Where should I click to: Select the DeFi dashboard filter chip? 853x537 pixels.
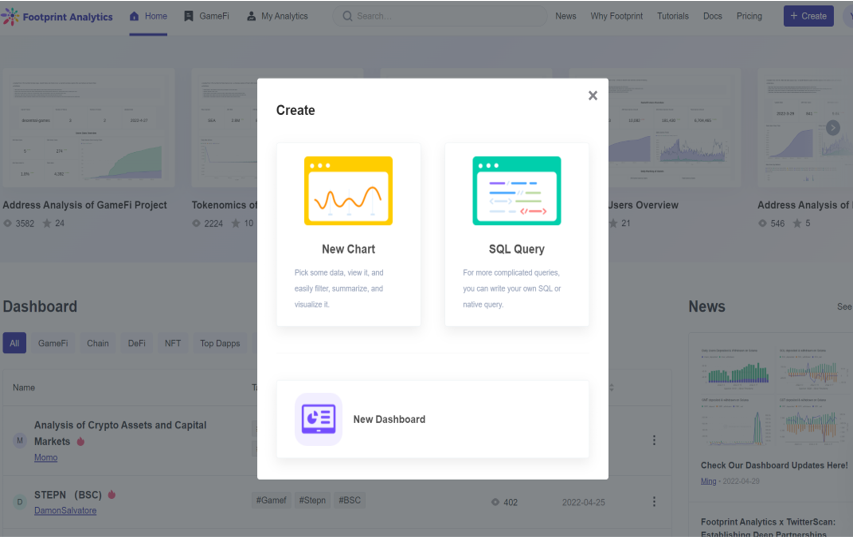point(137,343)
